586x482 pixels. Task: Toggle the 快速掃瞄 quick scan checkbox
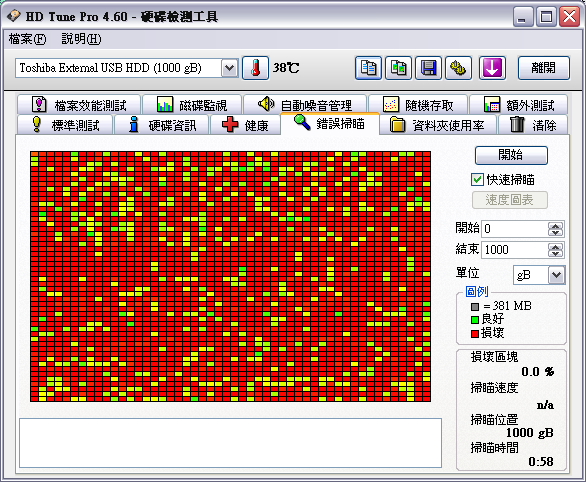tap(477, 180)
